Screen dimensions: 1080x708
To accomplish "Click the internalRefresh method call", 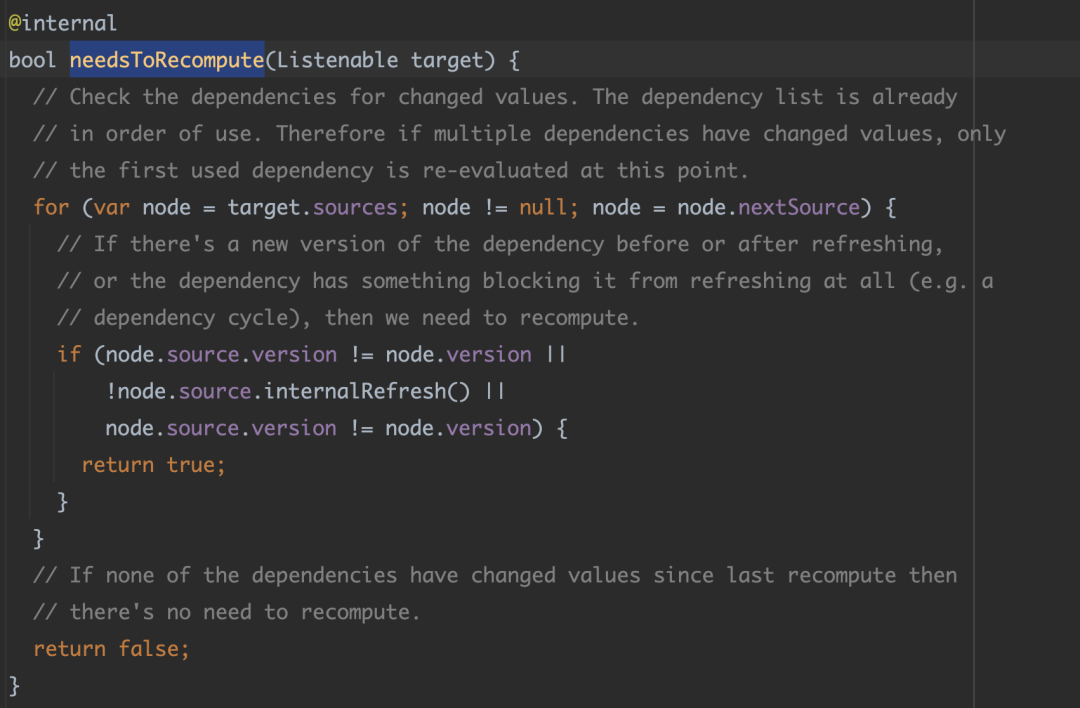I will click(x=355, y=391).
